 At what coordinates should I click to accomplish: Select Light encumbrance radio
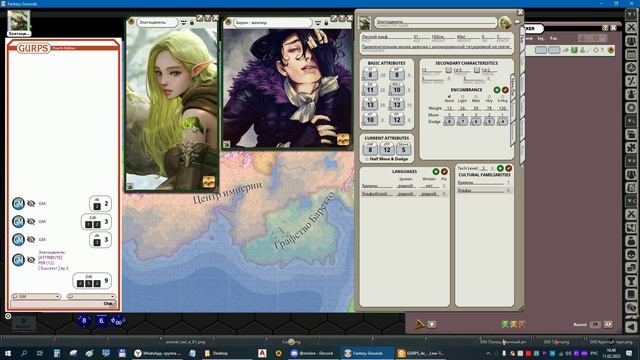coord(462,97)
